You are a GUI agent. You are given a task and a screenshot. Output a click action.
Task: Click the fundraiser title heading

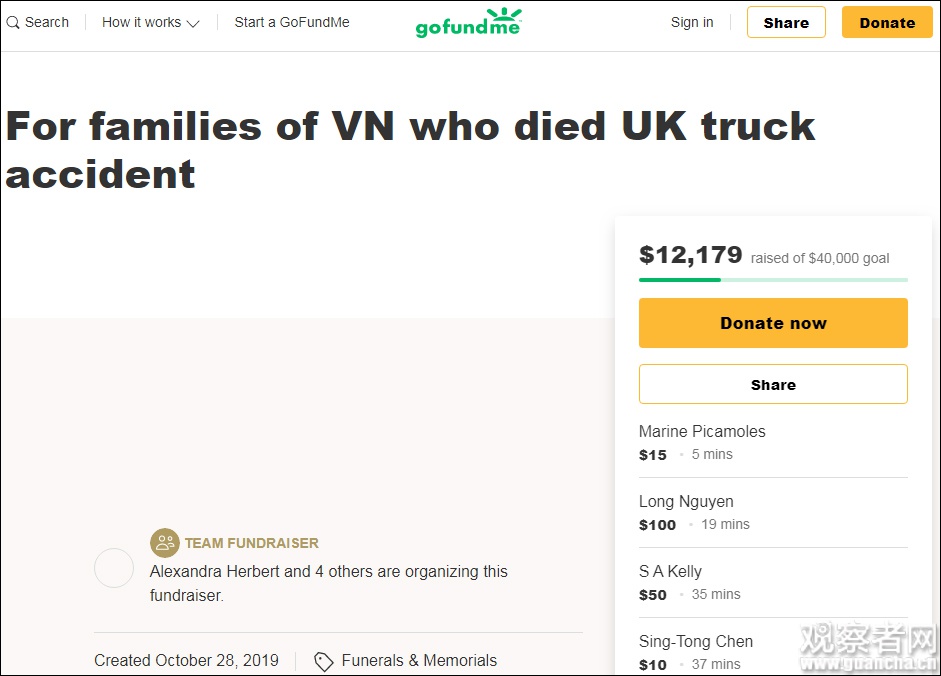pos(410,150)
